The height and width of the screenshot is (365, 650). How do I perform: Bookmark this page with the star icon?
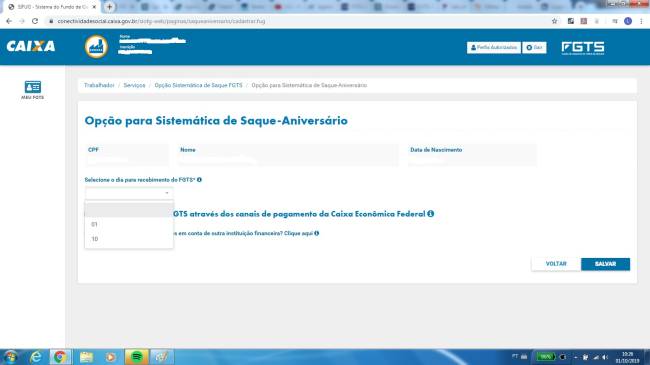[x=554, y=21]
